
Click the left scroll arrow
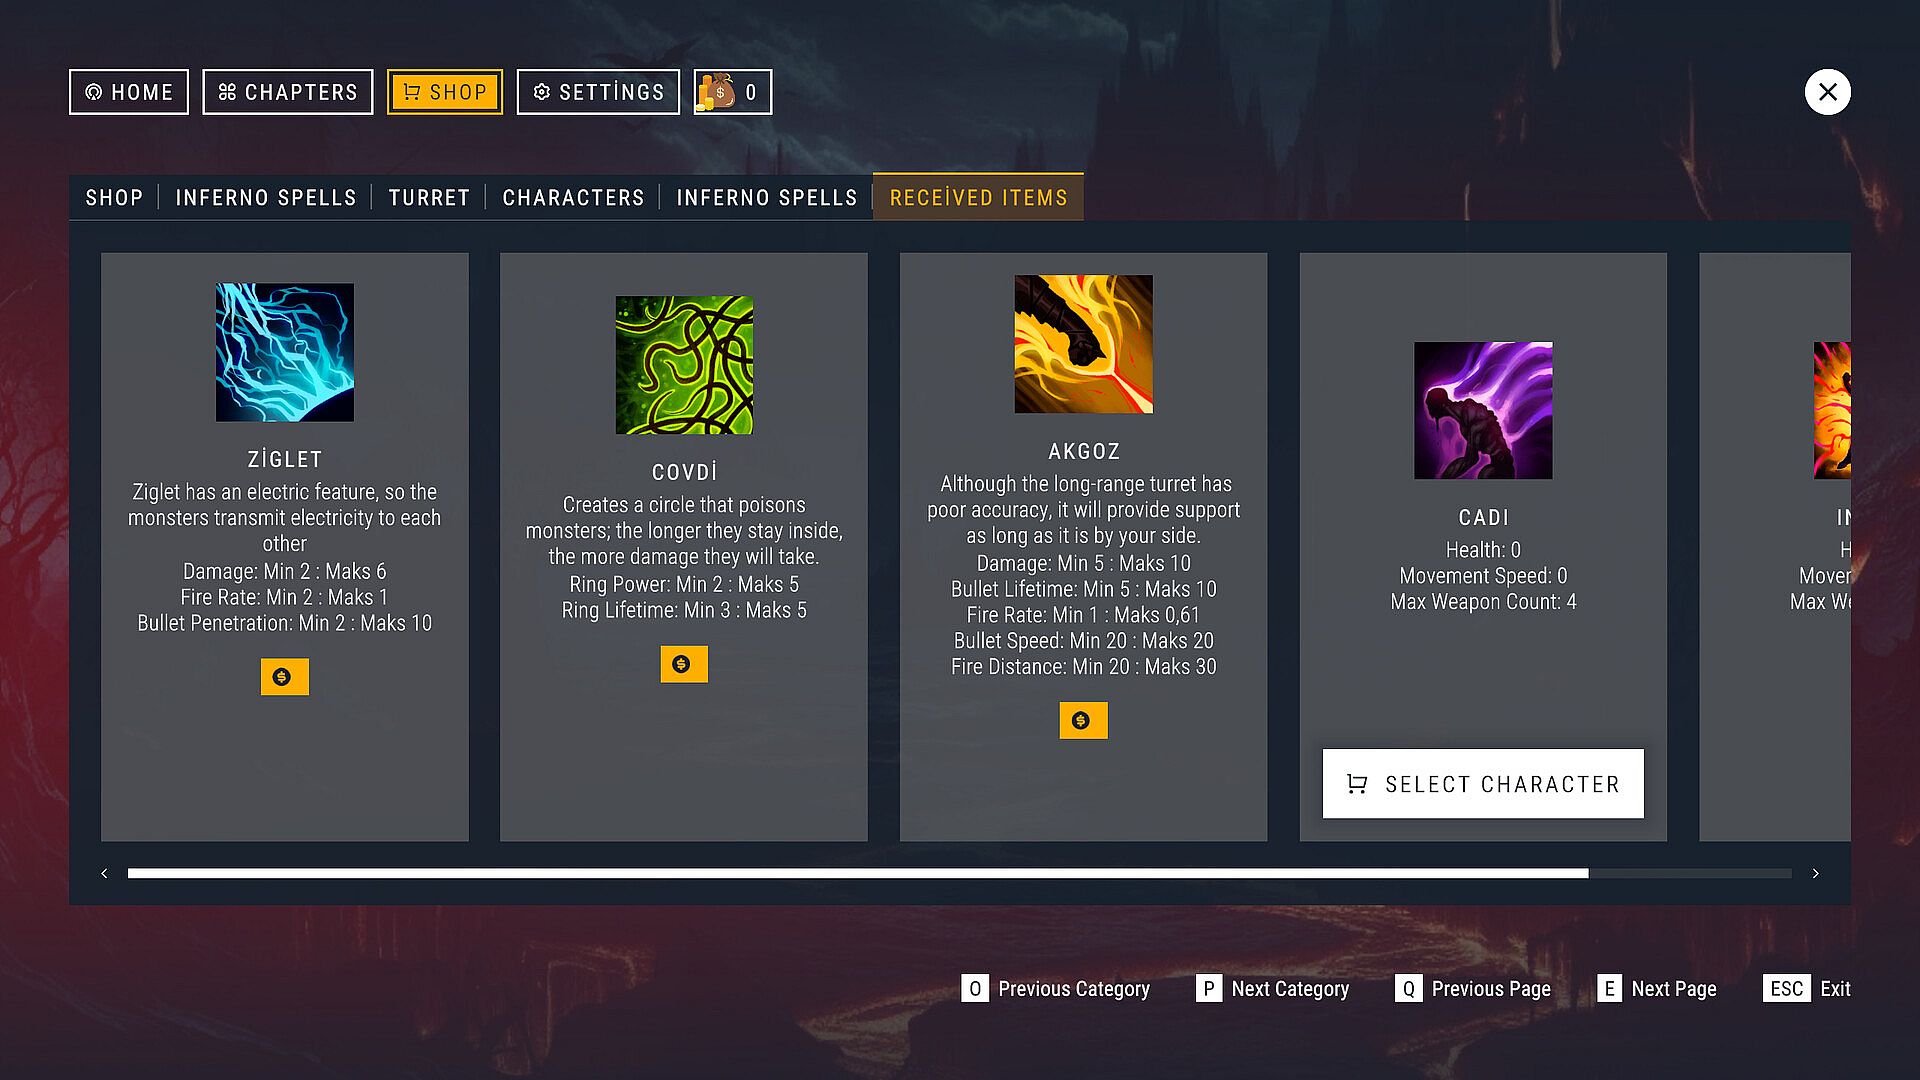pyautogui.click(x=104, y=873)
